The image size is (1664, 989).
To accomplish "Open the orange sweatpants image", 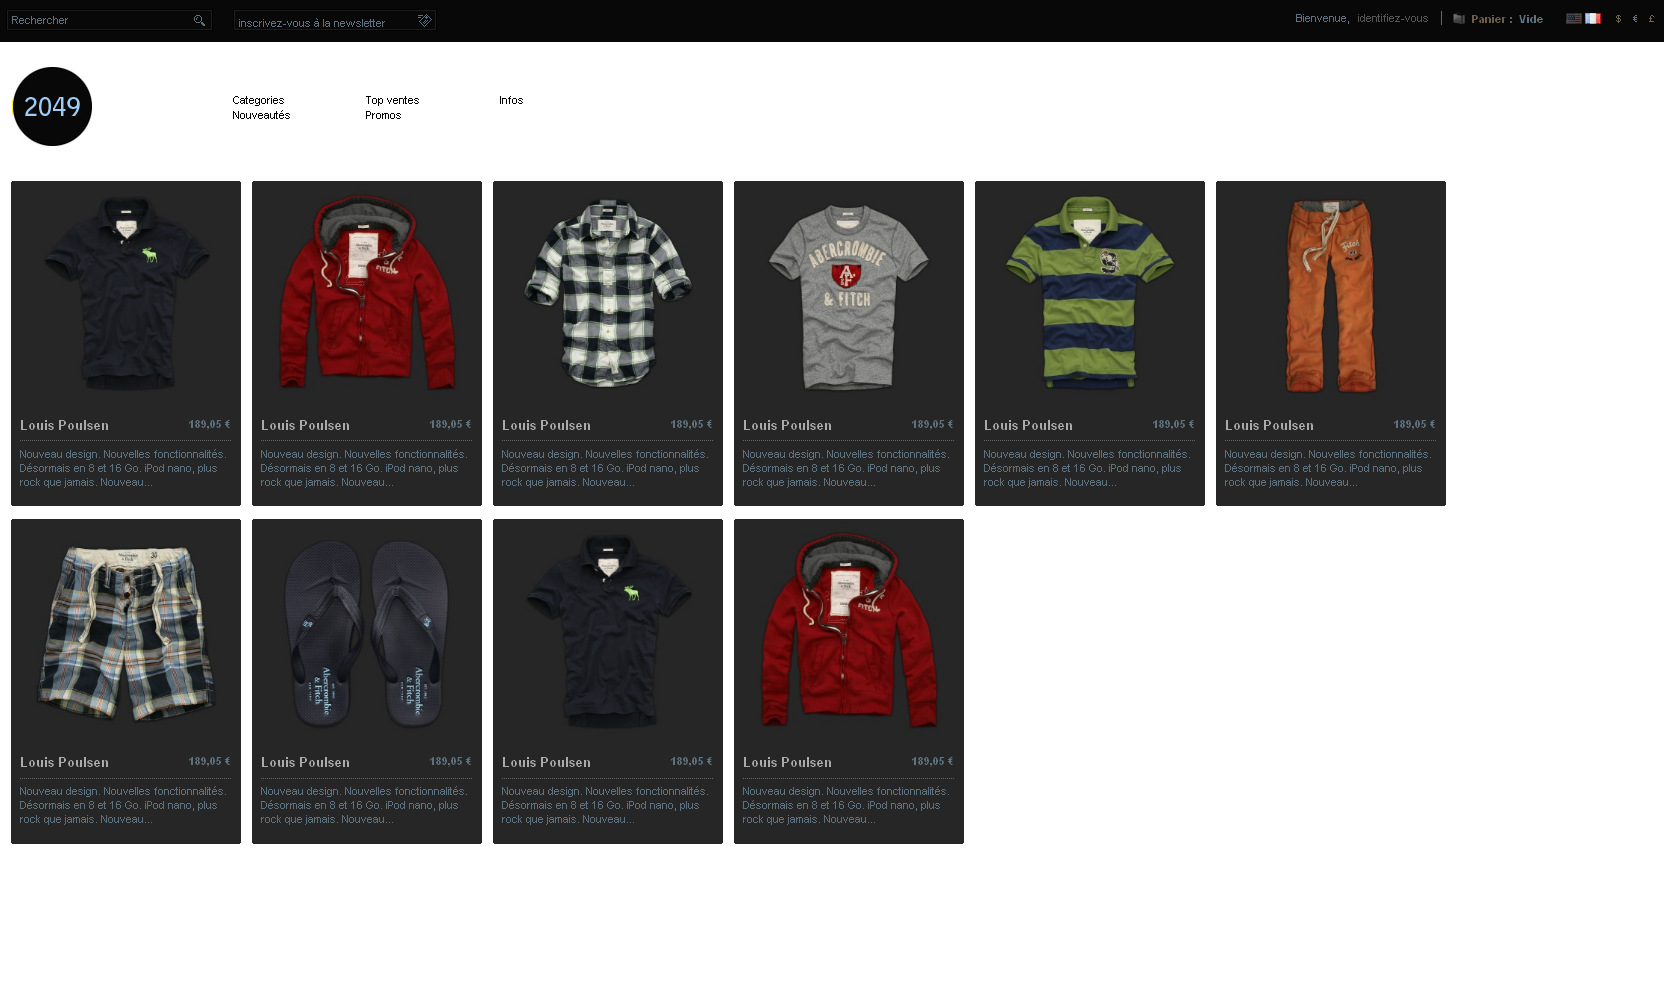I will click(1330, 296).
